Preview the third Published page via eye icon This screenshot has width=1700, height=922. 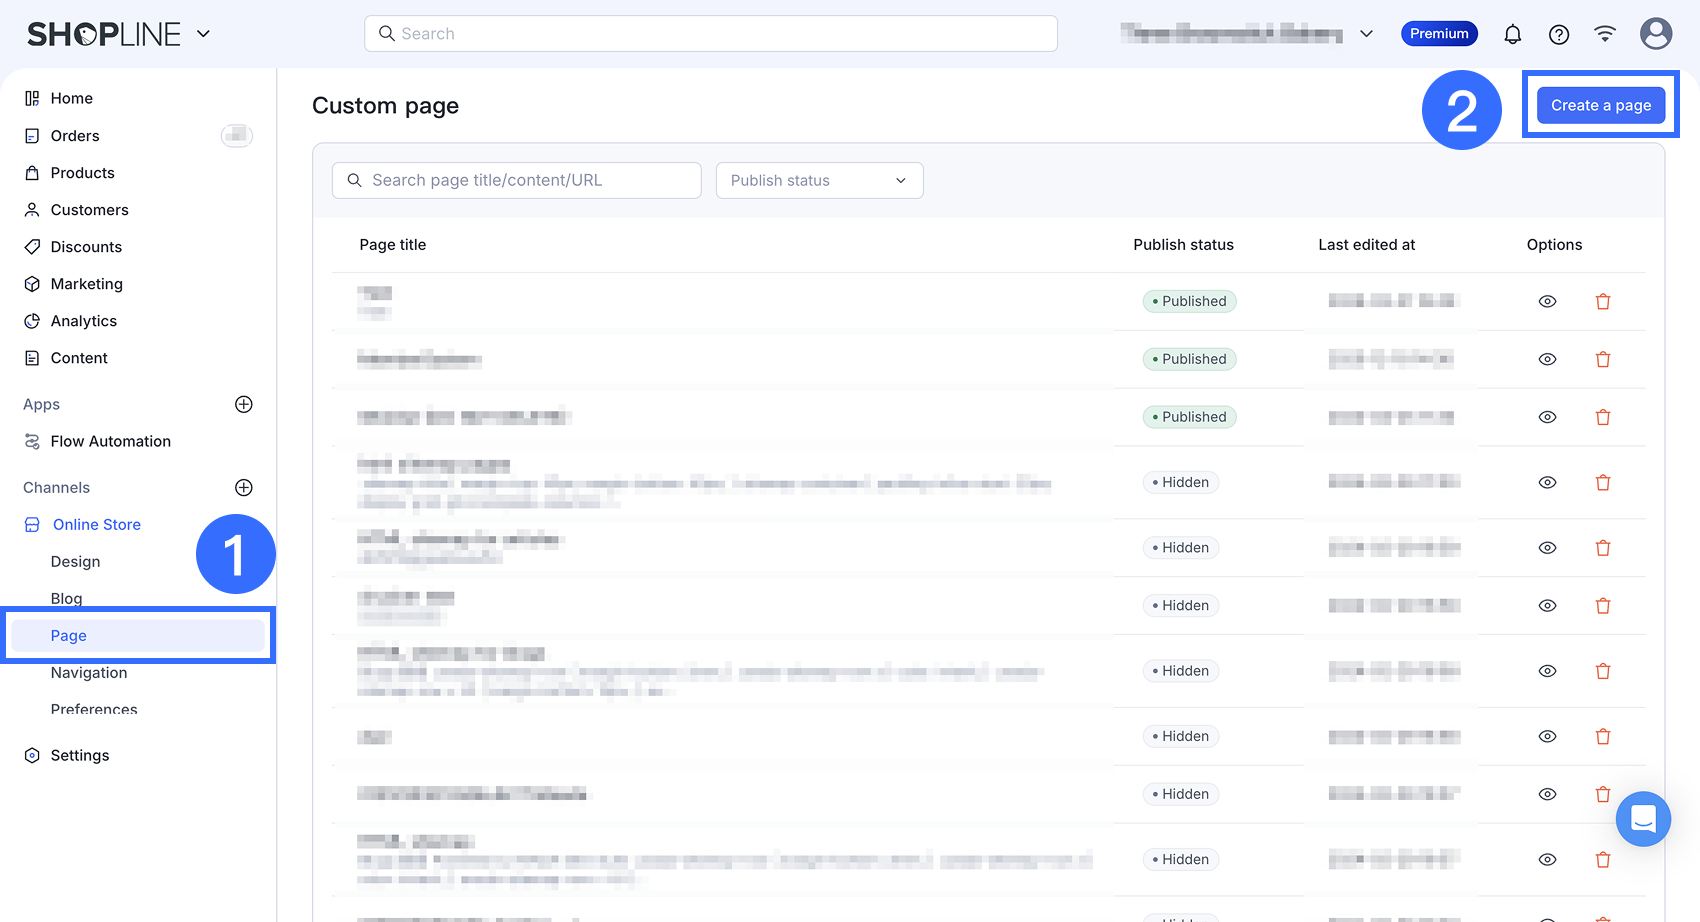click(x=1547, y=418)
